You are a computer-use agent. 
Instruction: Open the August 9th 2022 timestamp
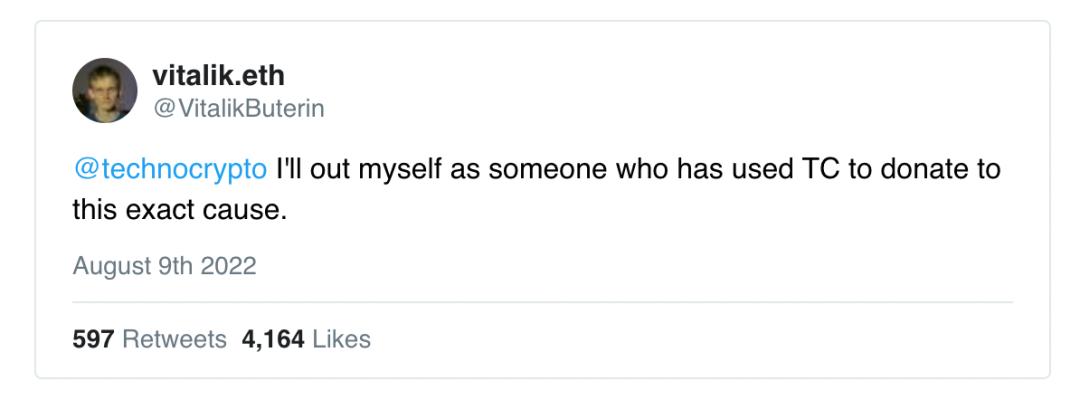(164, 266)
